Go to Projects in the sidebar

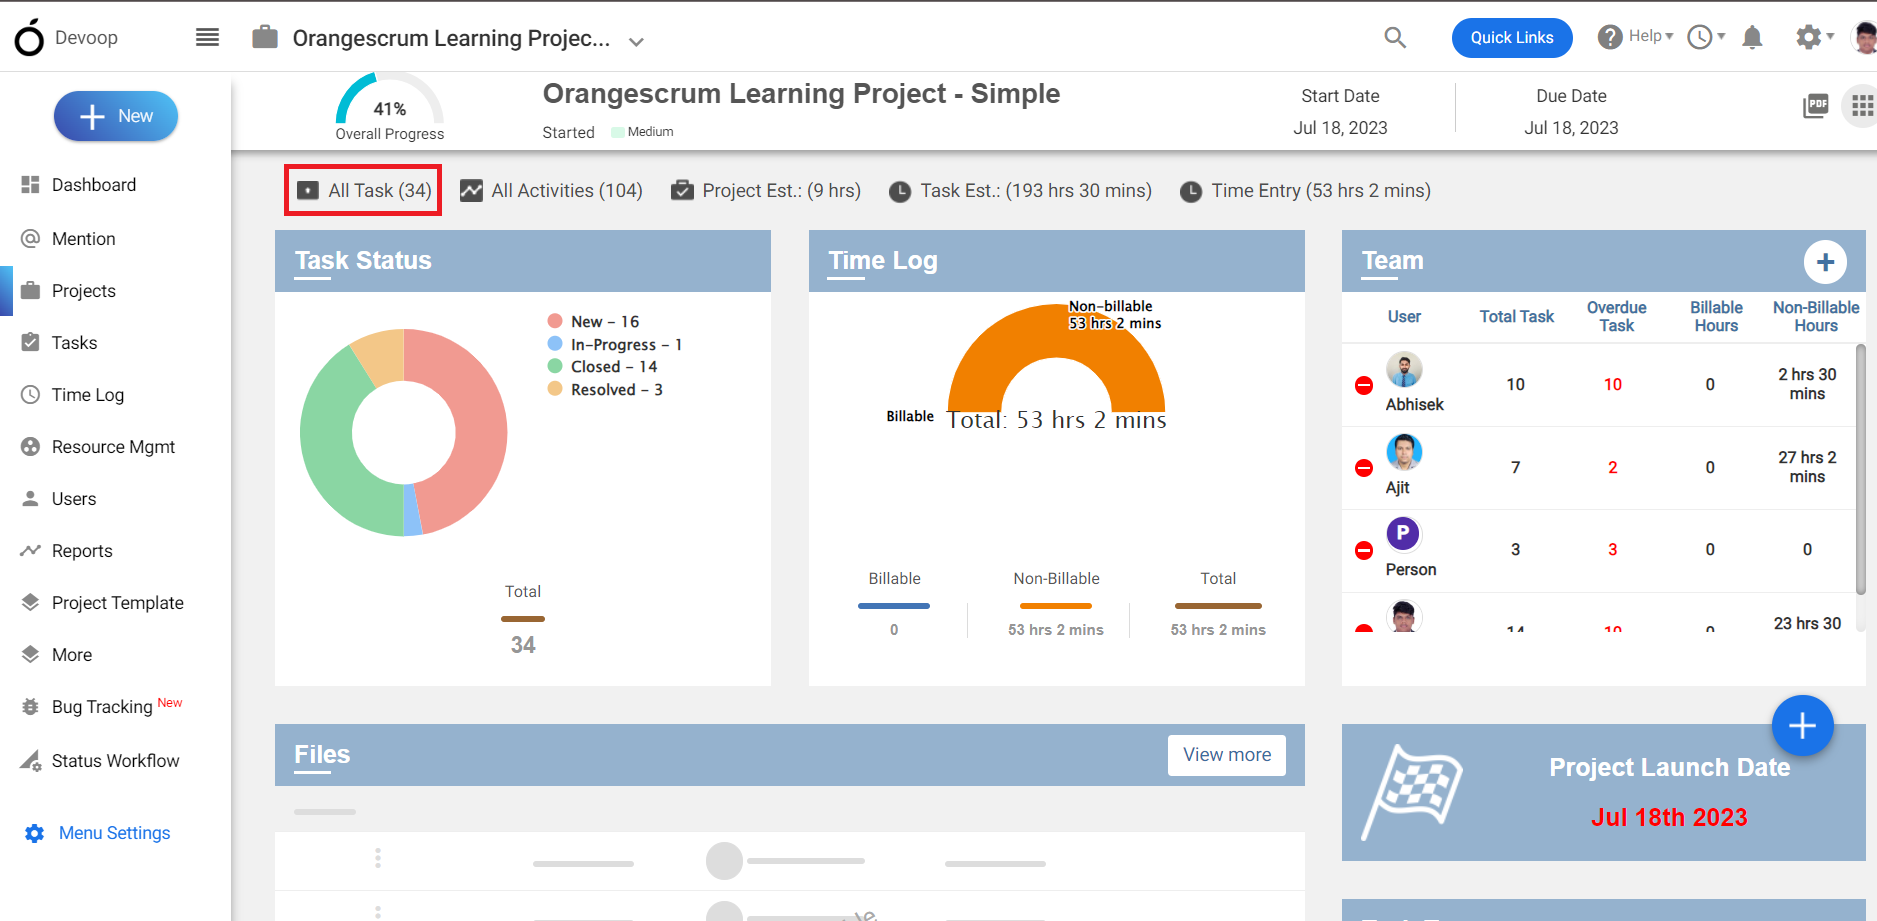[84, 291]
